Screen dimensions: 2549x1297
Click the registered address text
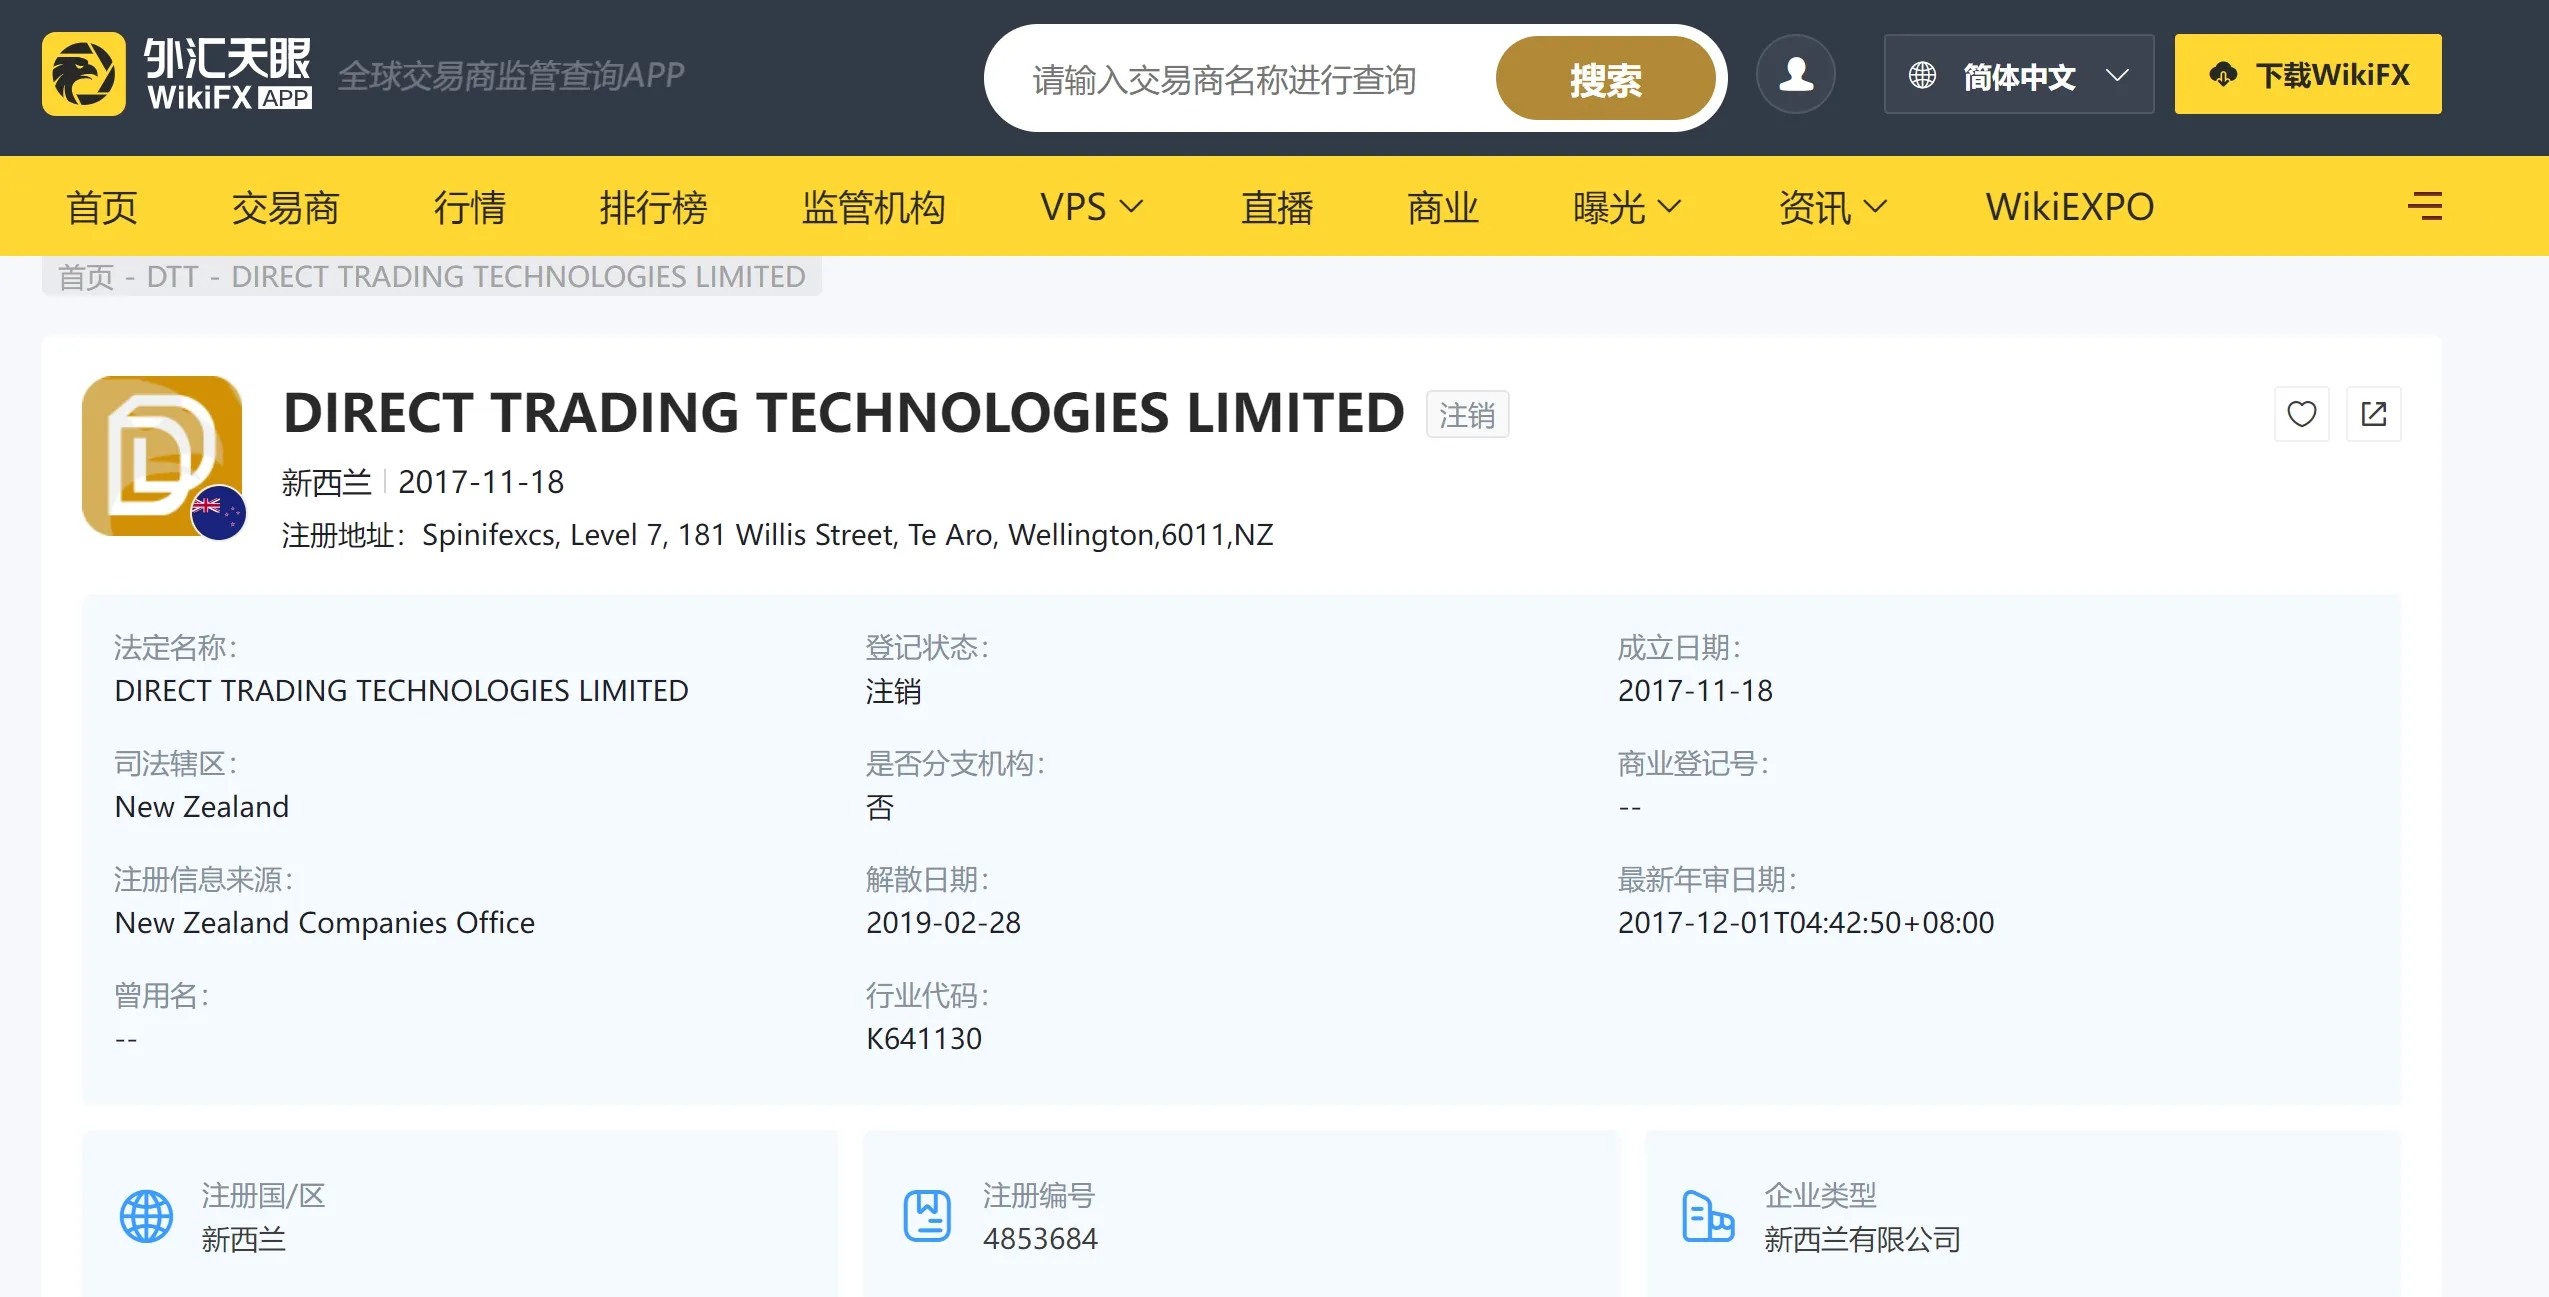(x=848, y=535)
